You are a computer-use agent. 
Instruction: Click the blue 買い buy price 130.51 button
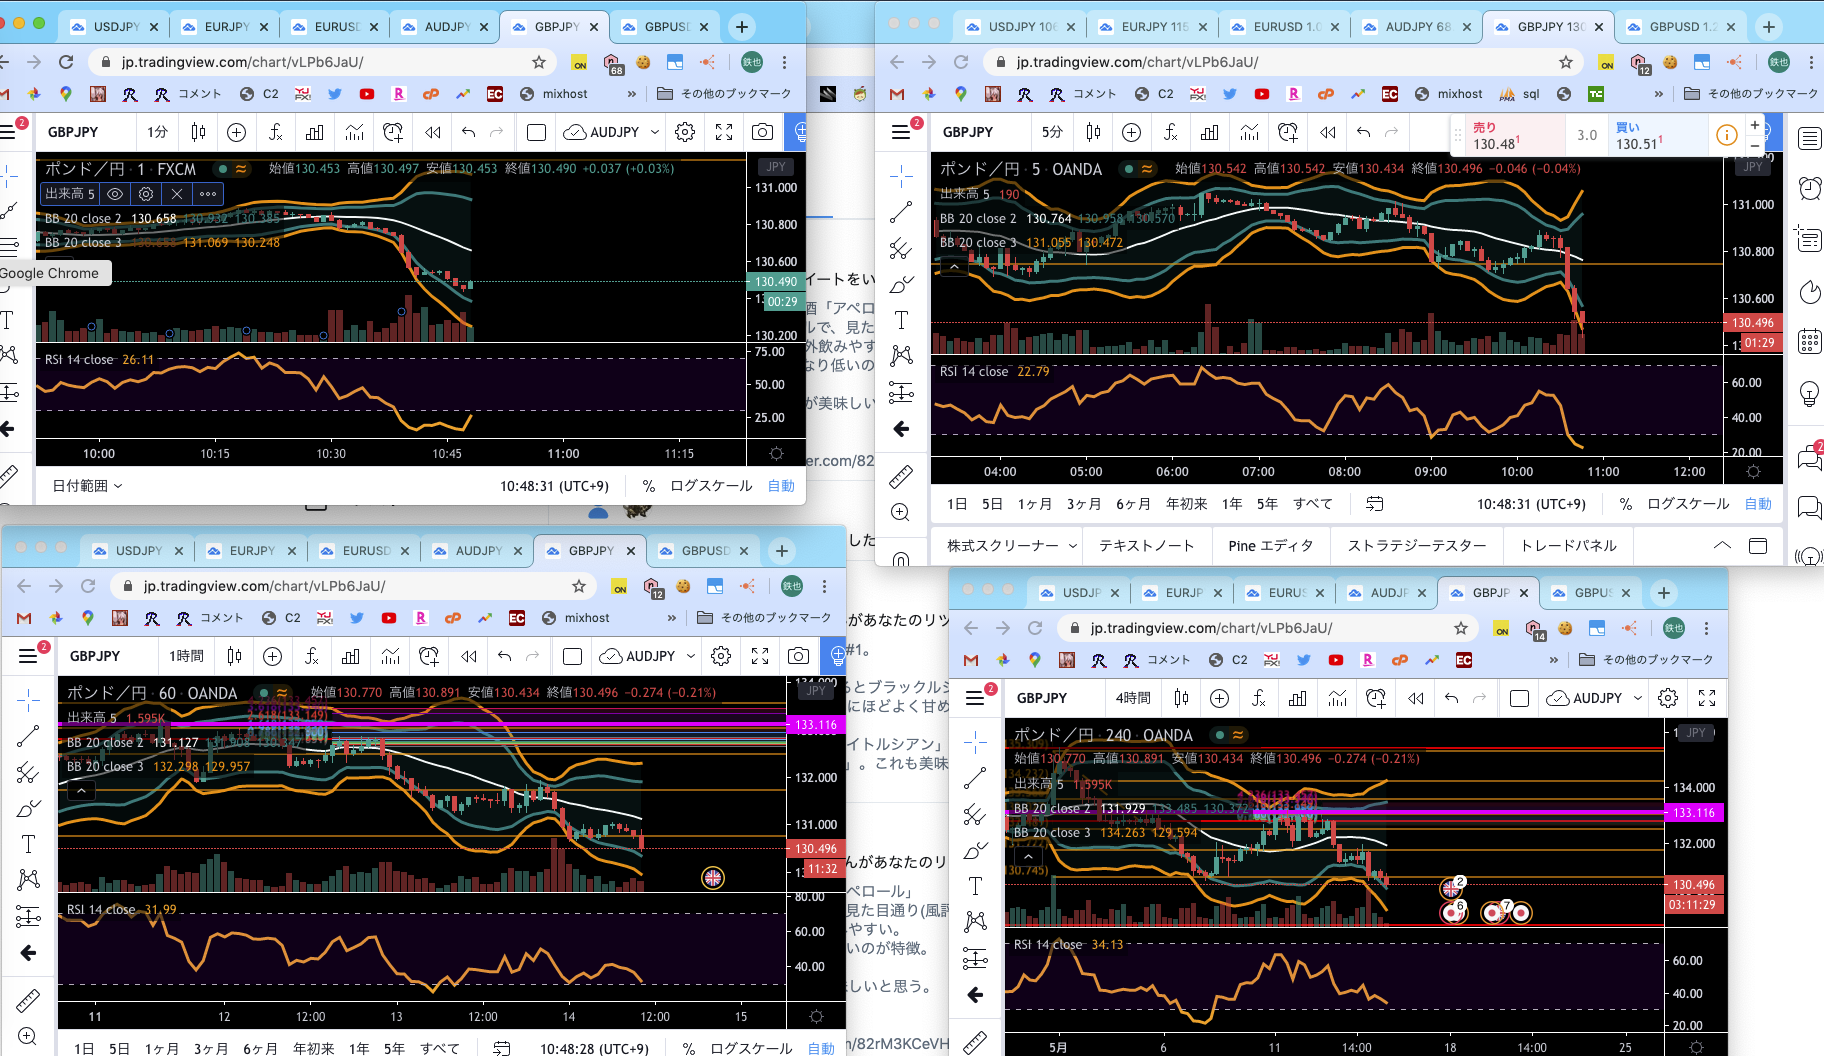[1648, 136]
